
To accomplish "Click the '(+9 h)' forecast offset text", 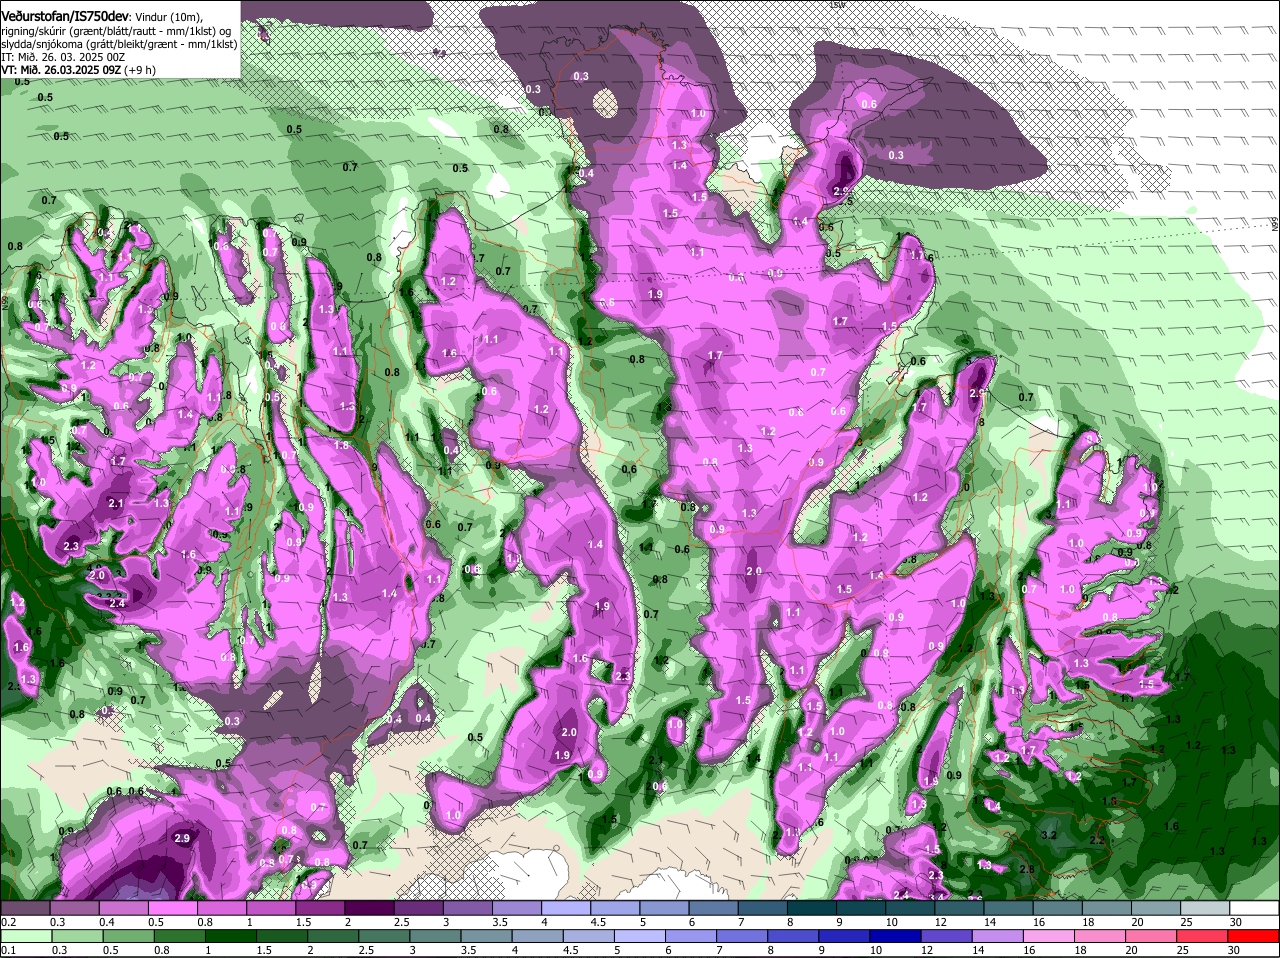I will coord(140,71).
